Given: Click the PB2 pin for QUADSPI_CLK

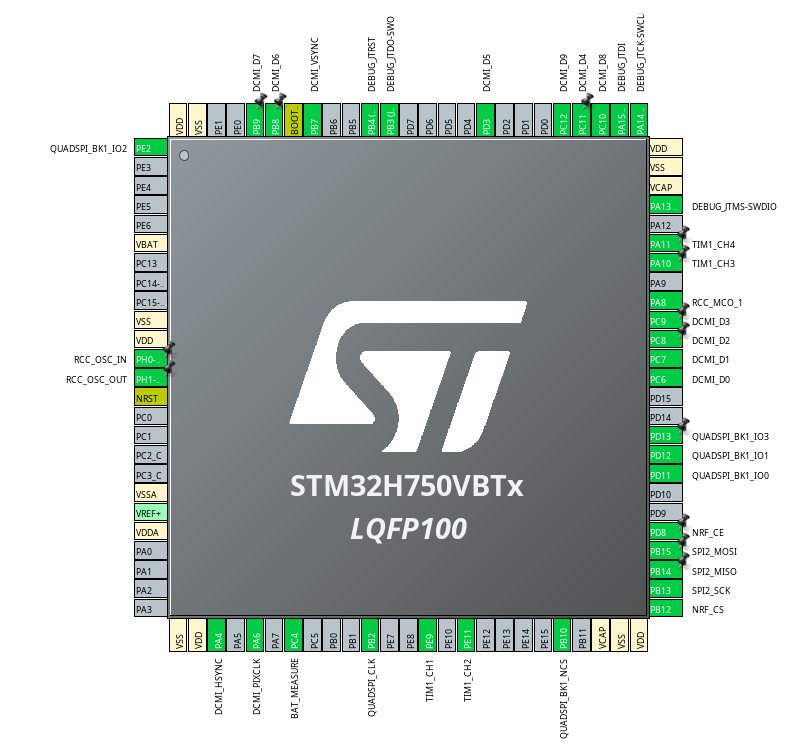Looking at the screenshot, I should pyautogui.click(x=371, y=636).
